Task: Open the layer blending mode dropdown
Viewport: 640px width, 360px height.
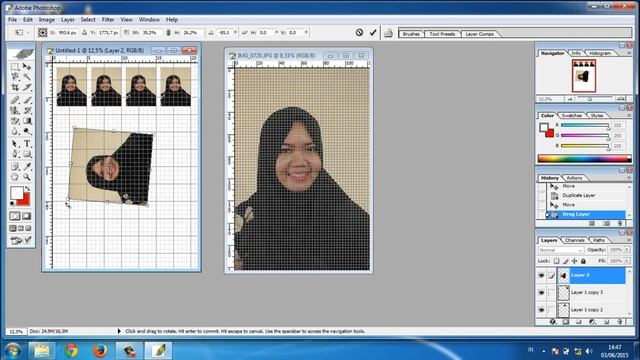Action: [561, 250]
